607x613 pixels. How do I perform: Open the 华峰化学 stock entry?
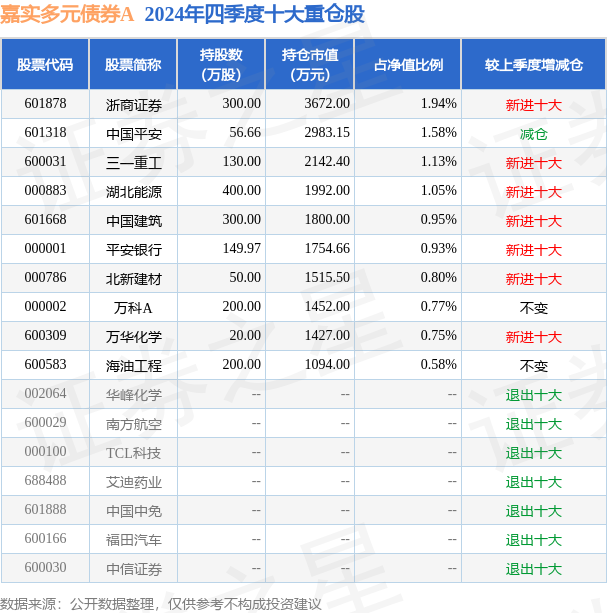(x=134, y=395)
